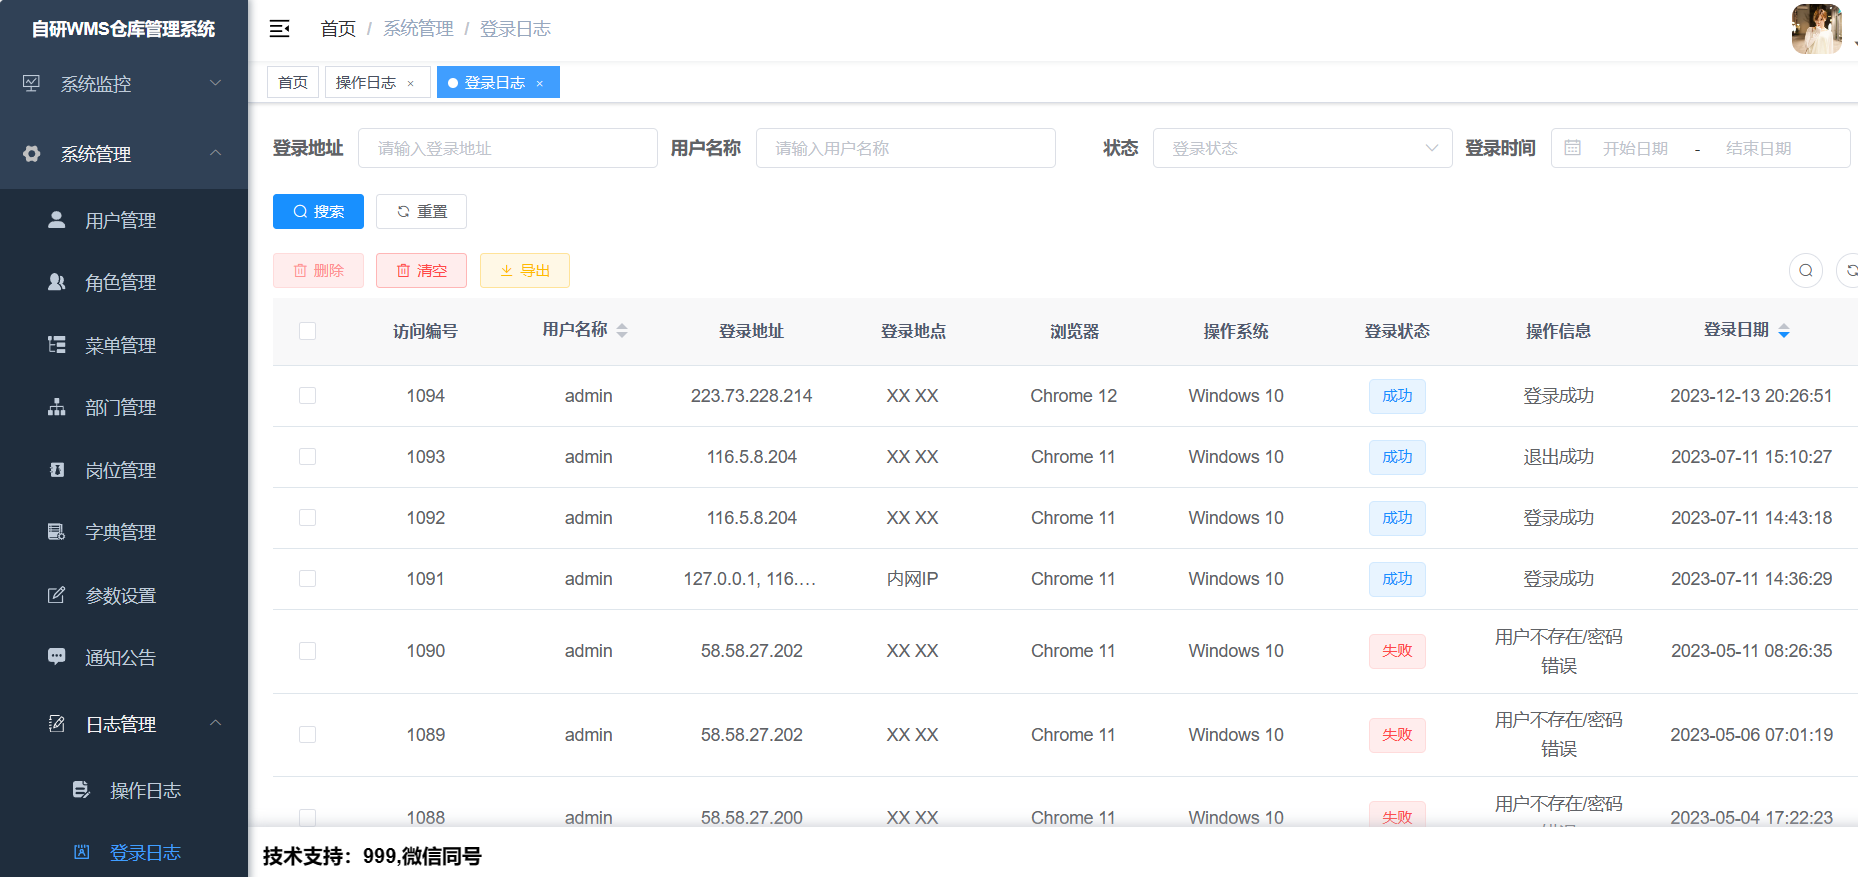Click the yellow 导出 button
Image resolution: width=1858 pixels, height=877 pixels.
click(525, 270)
